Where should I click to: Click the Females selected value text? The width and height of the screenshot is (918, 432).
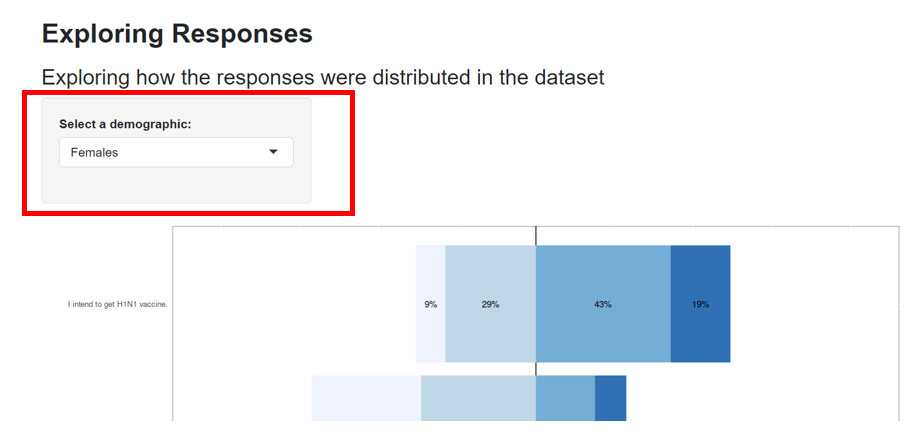(x=94, y=152)
